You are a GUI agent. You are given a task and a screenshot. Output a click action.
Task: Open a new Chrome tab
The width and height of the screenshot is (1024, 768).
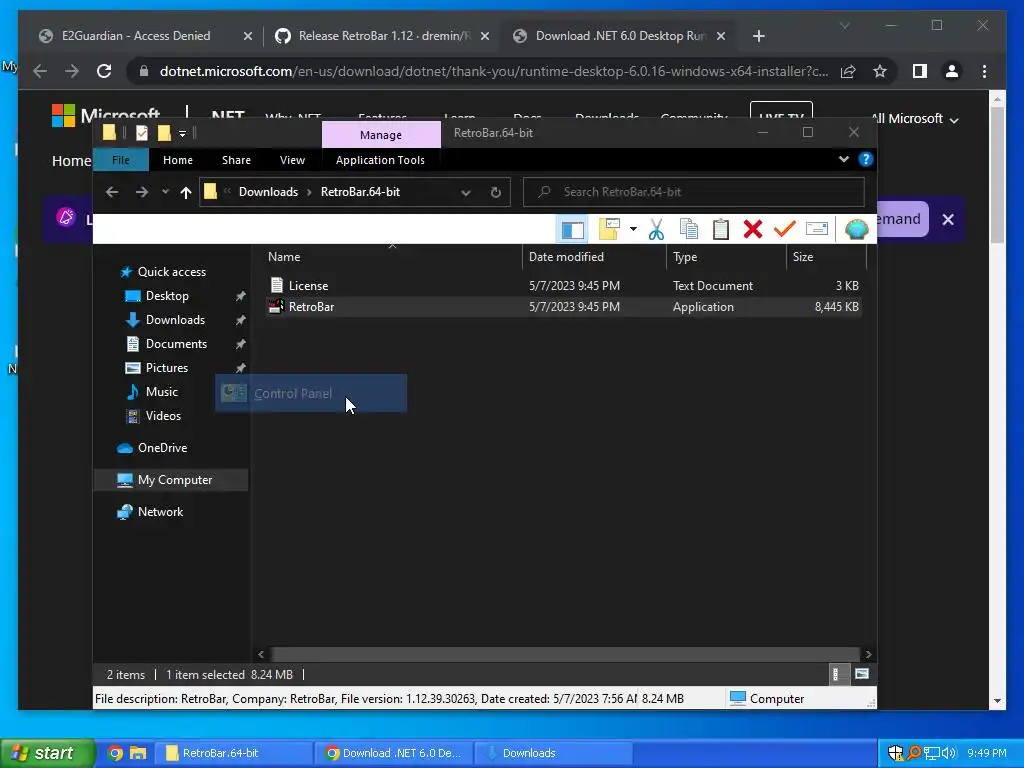[758, 37]
